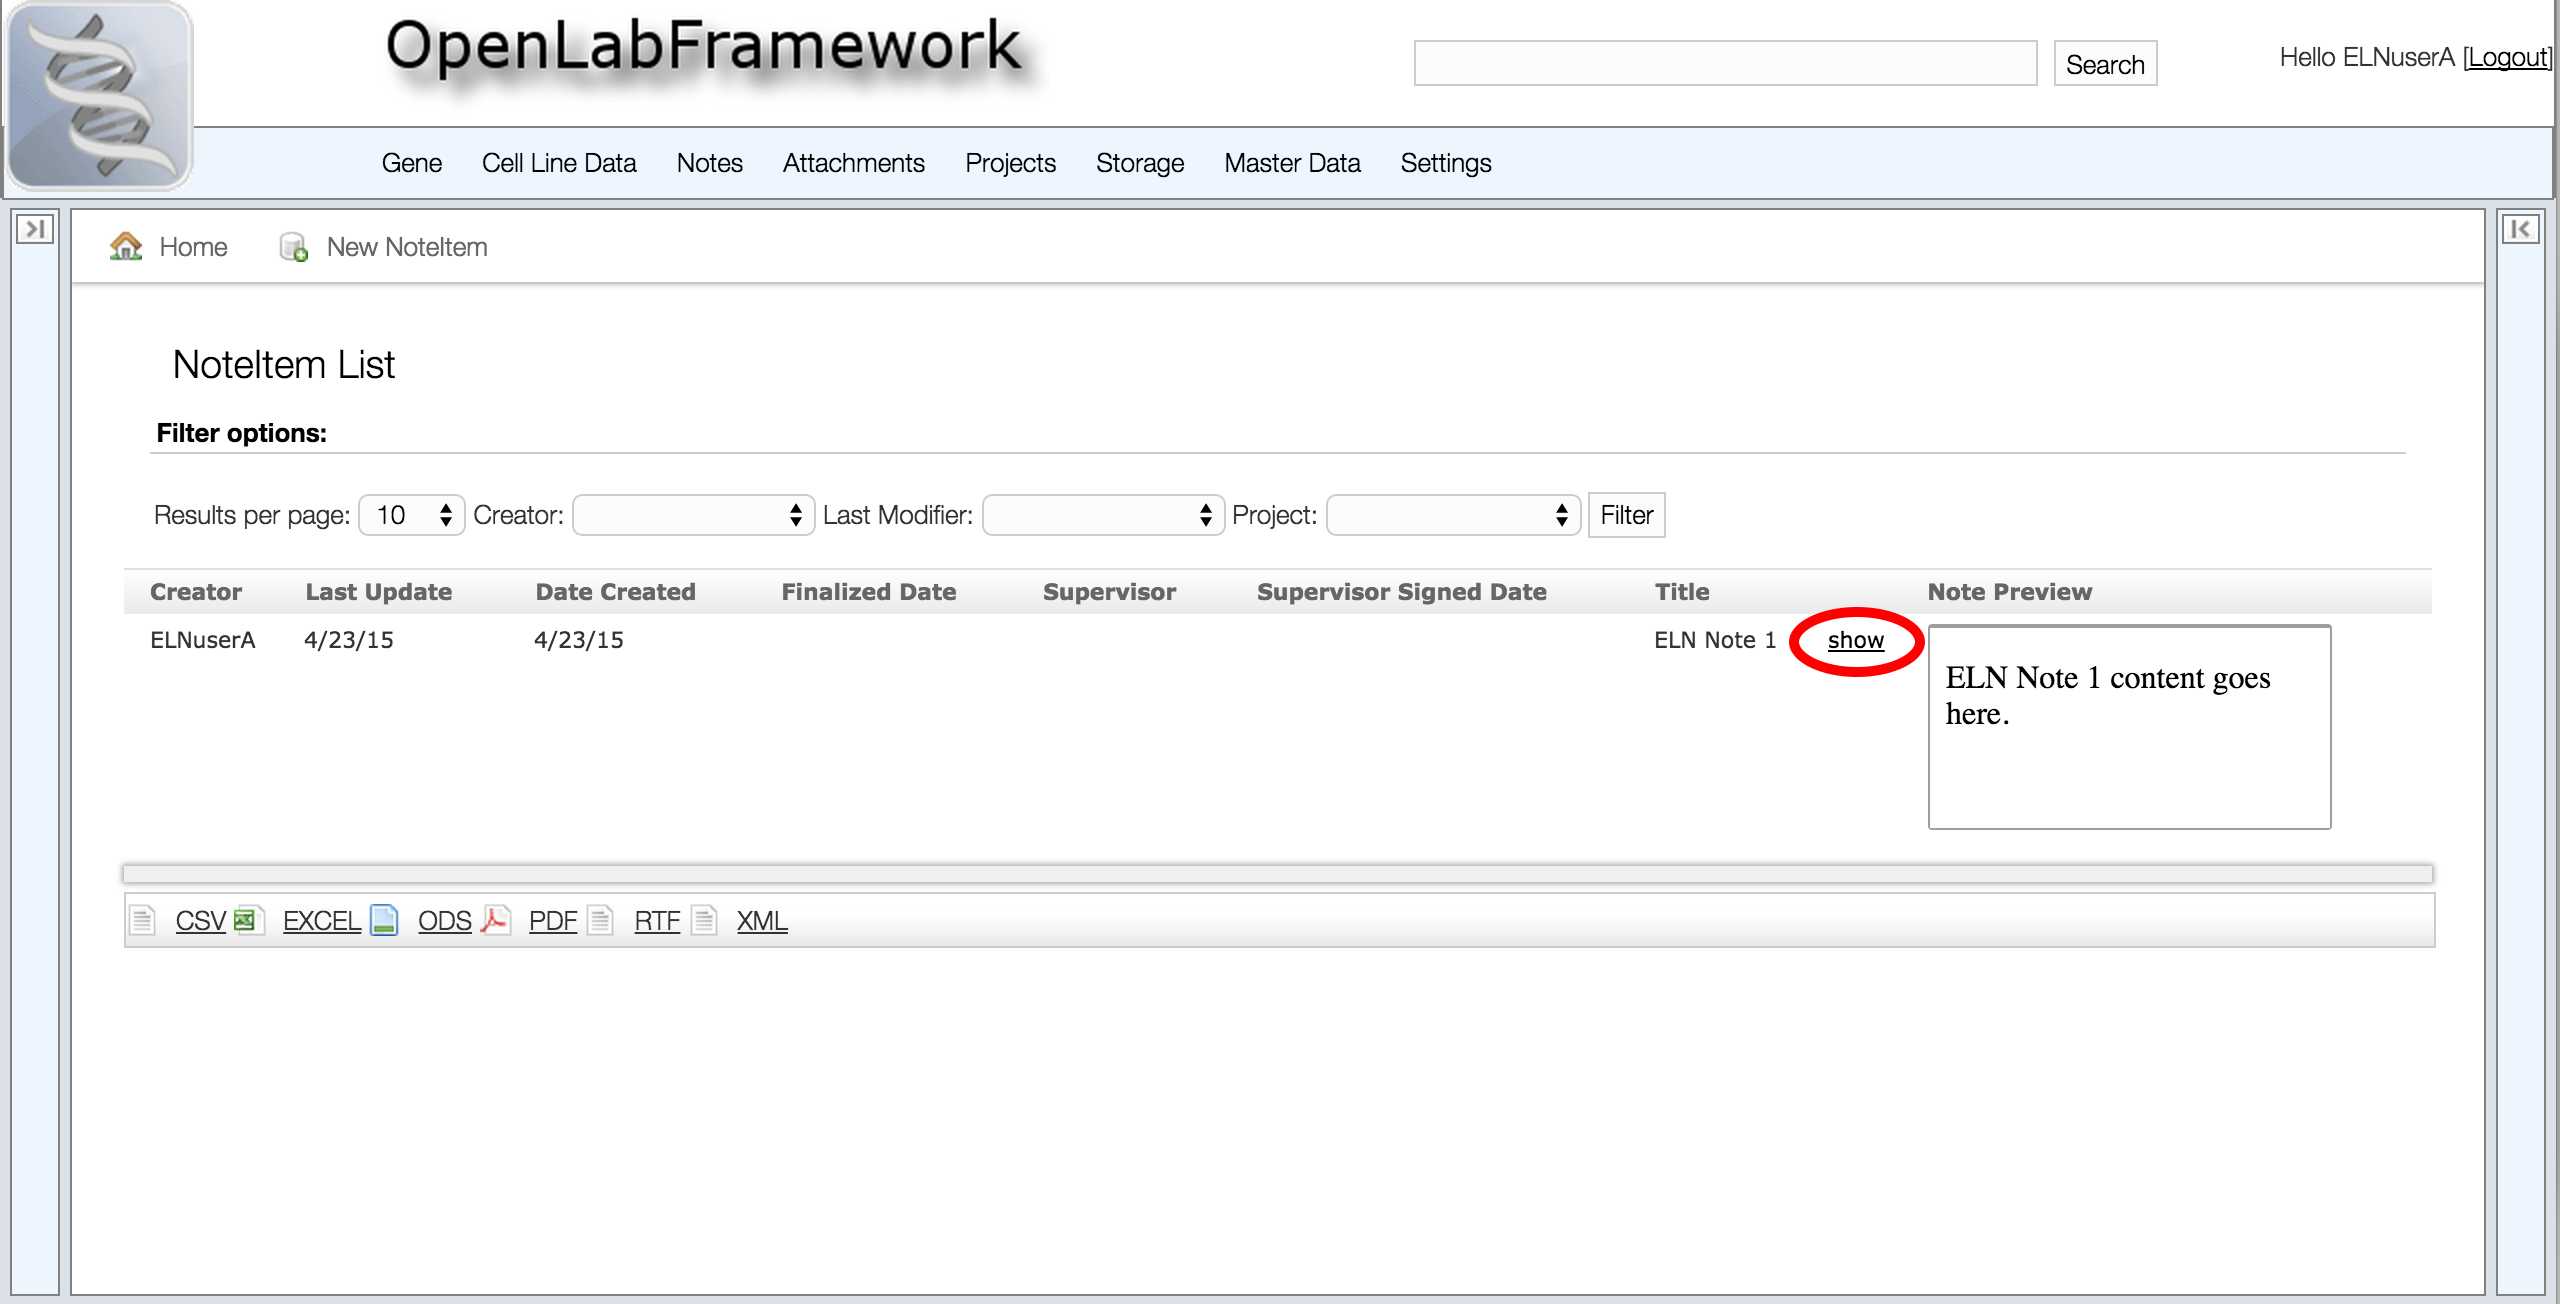The image size is (2560, 1304).
Task: Open the Master Data menu
Action: pyautogui.click(x=1292, y=163)
